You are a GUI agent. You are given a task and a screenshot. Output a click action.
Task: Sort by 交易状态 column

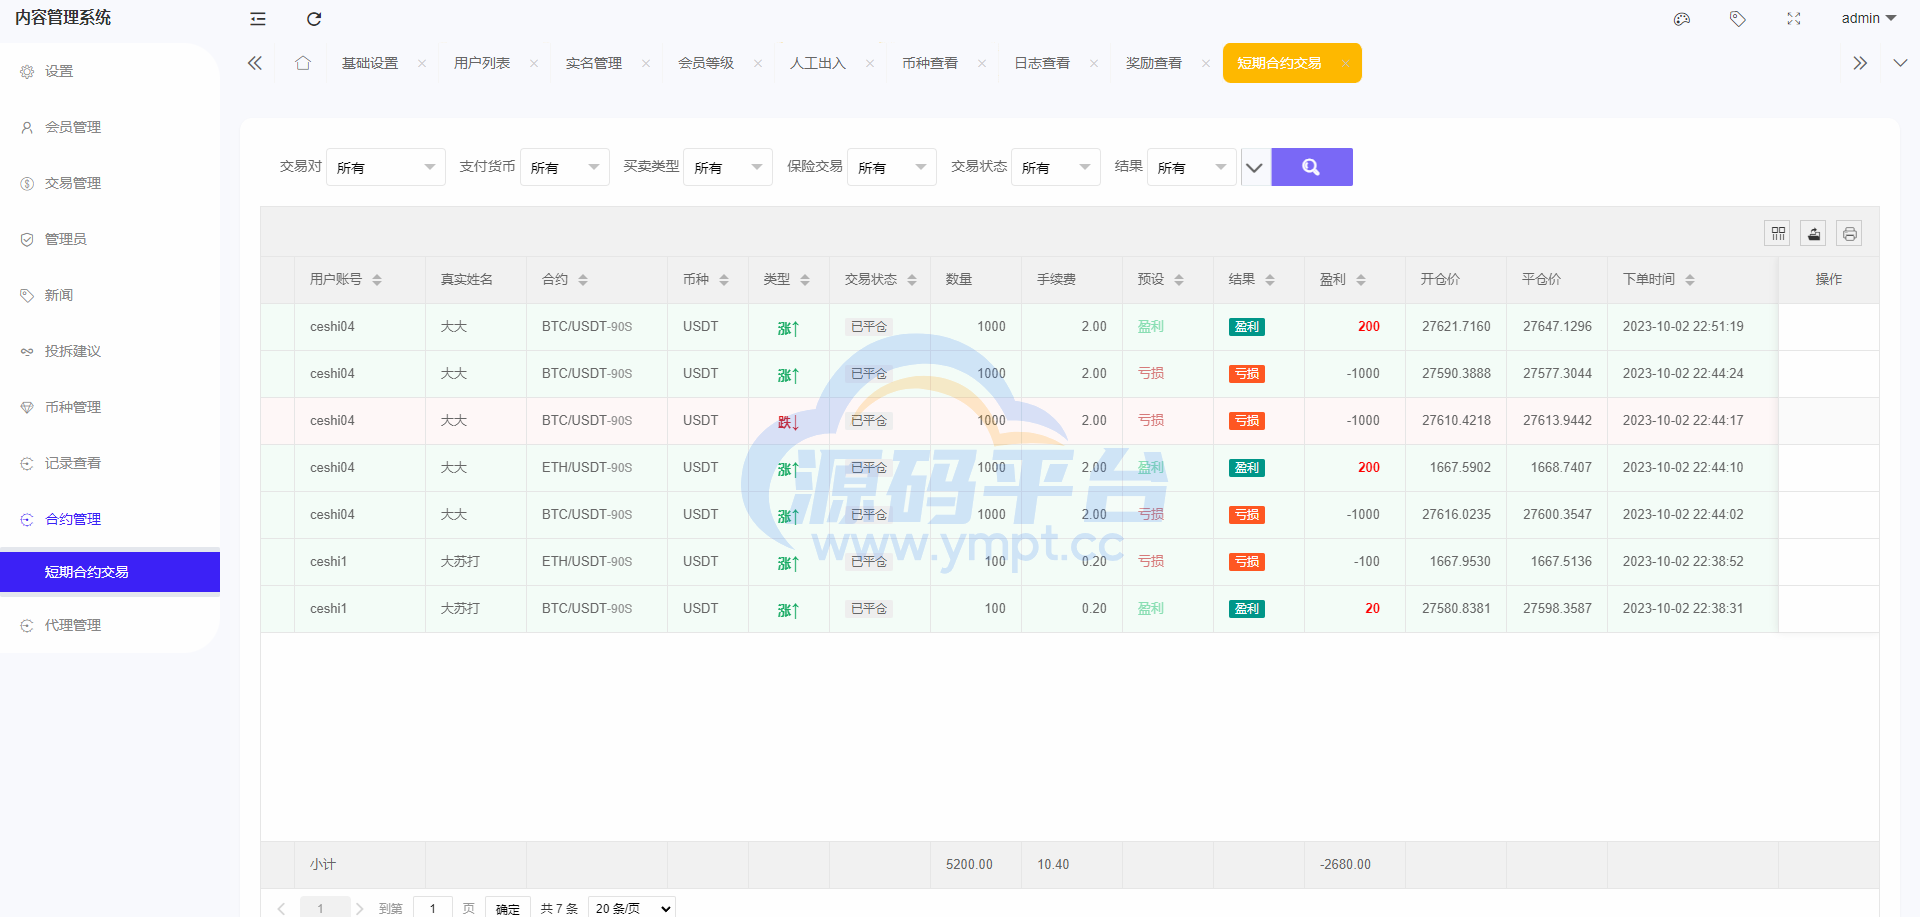[x=912, y=280]
